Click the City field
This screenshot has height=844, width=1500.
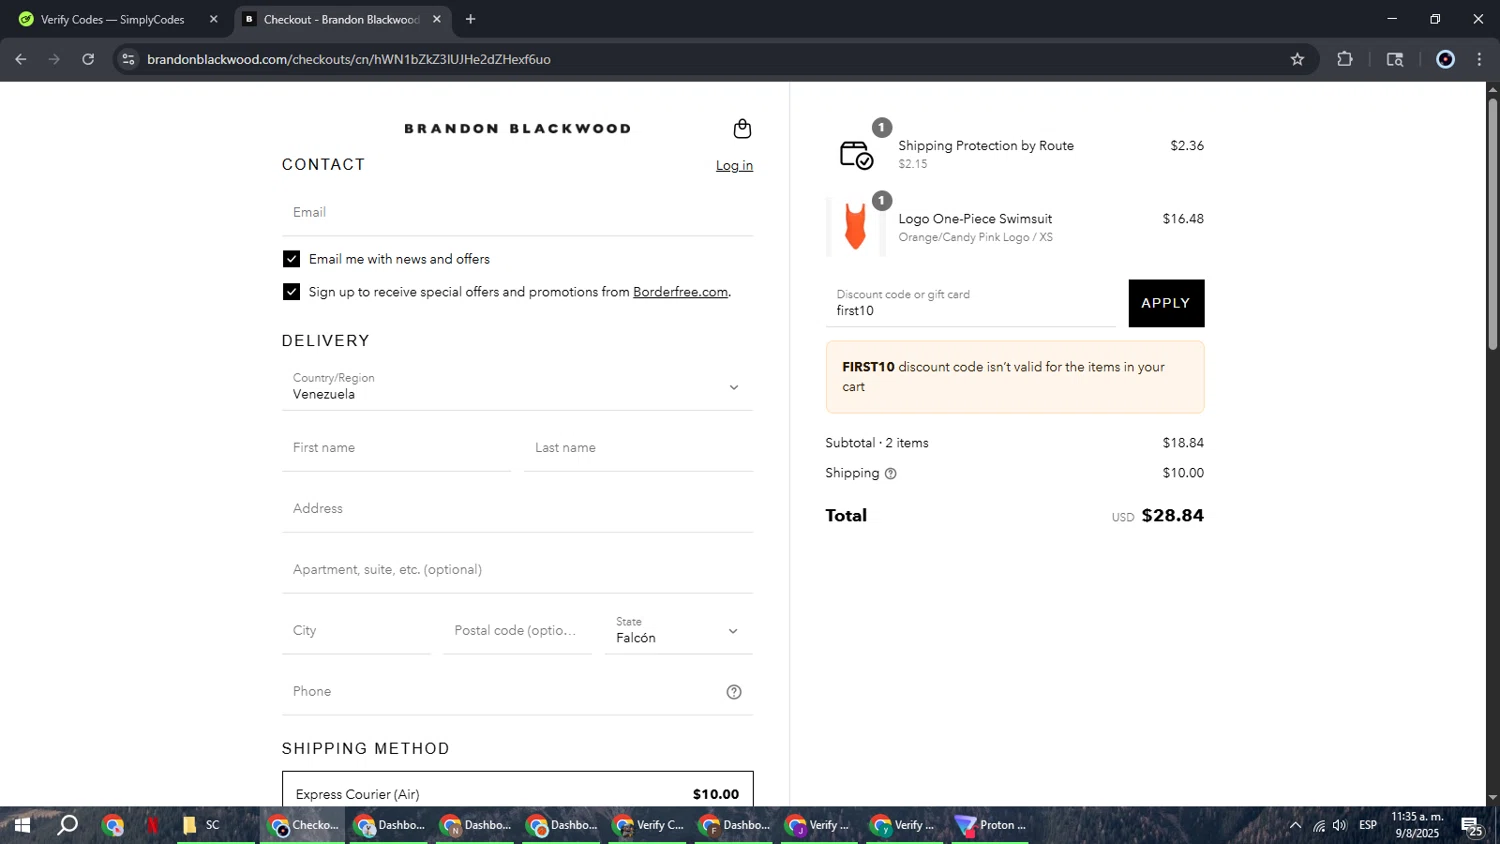(x=356, y=631)
